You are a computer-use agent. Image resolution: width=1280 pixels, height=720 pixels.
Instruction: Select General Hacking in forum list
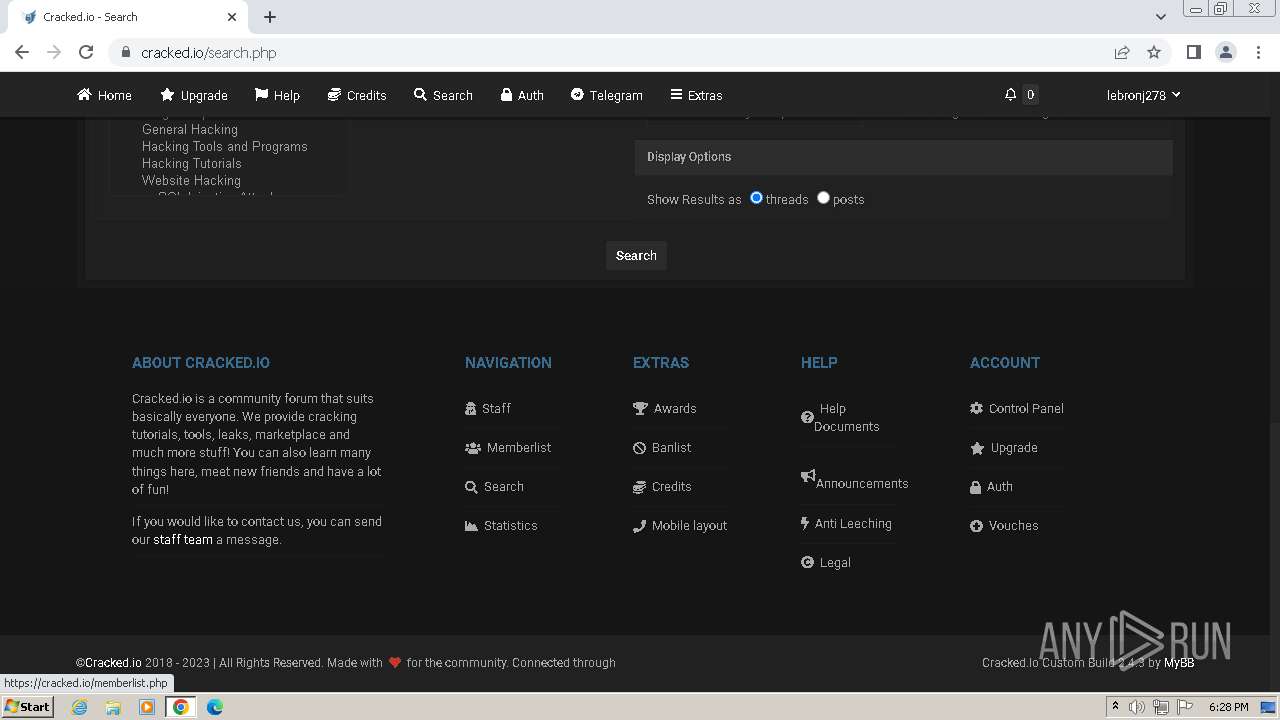[190, 129]
